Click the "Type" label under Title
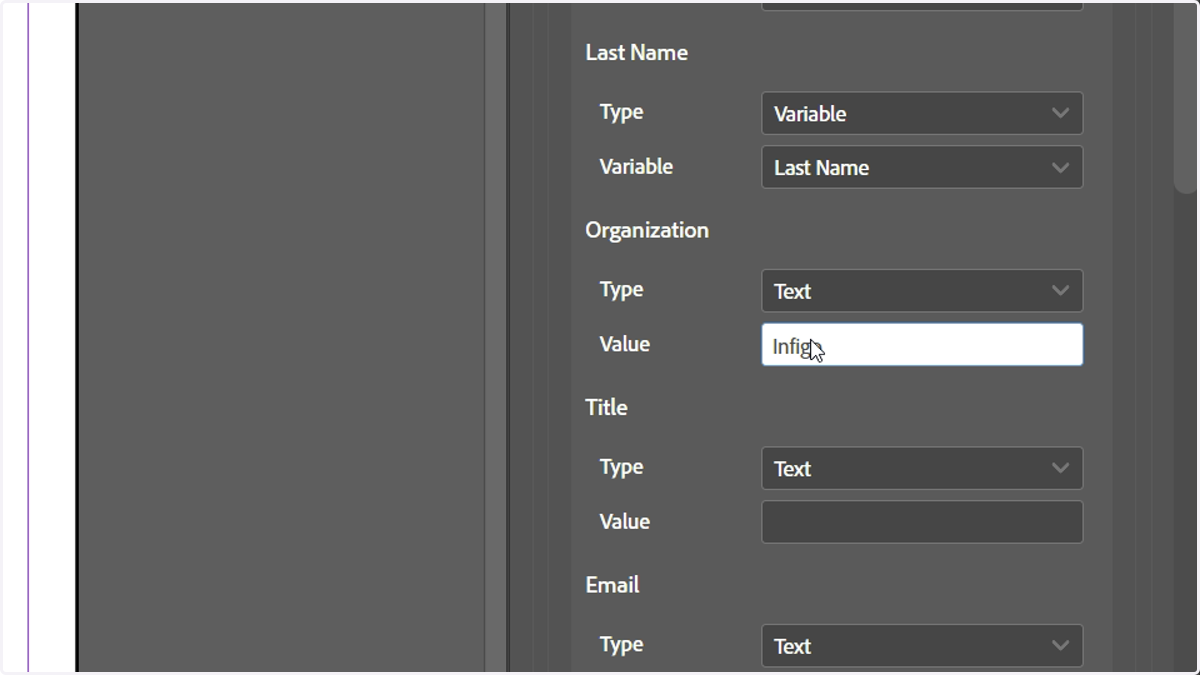Image resolution: width=1200 pixels, height=675 pixels. coord(621,467)
